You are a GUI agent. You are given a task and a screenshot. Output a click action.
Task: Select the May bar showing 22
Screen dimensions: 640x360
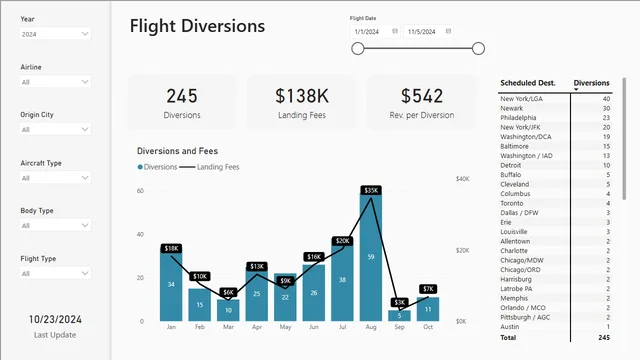285,297
